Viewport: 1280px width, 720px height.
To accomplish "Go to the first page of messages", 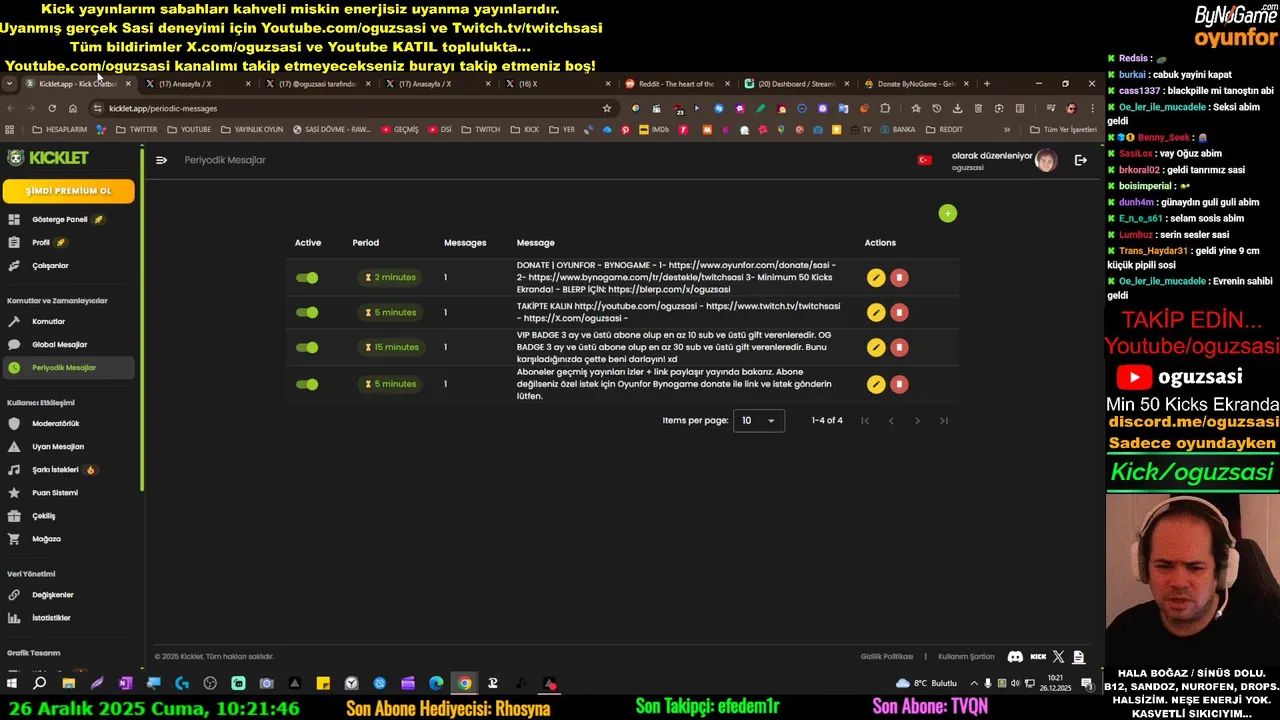I will click(x=865, y=421).
